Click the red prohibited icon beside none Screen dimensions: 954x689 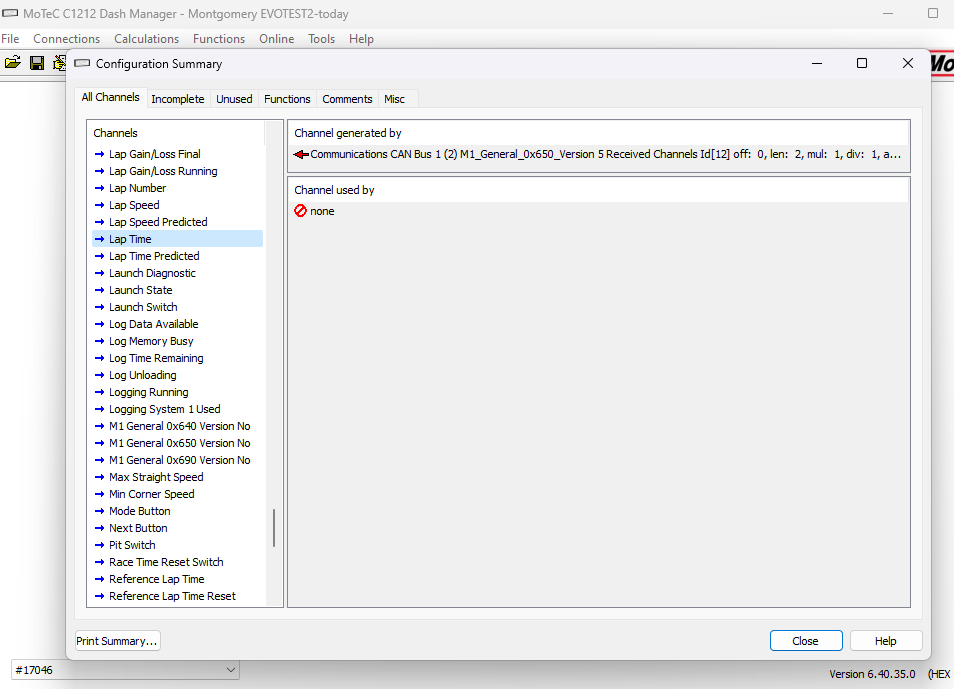pos(300,211)
